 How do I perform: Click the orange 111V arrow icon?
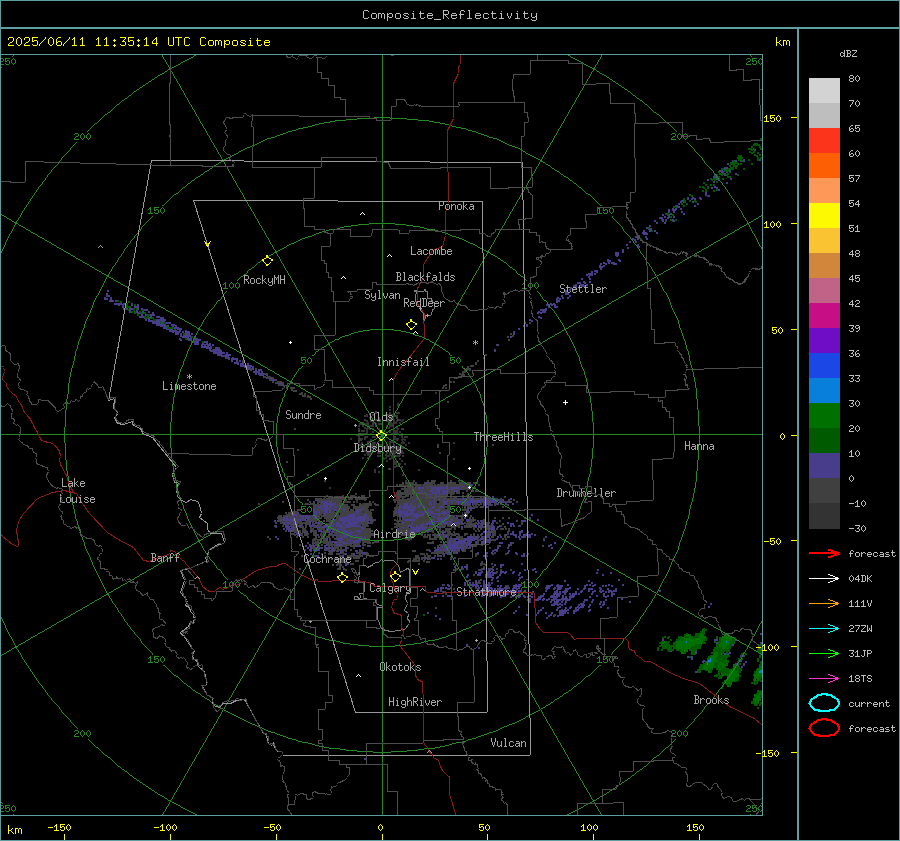[824, 603]
